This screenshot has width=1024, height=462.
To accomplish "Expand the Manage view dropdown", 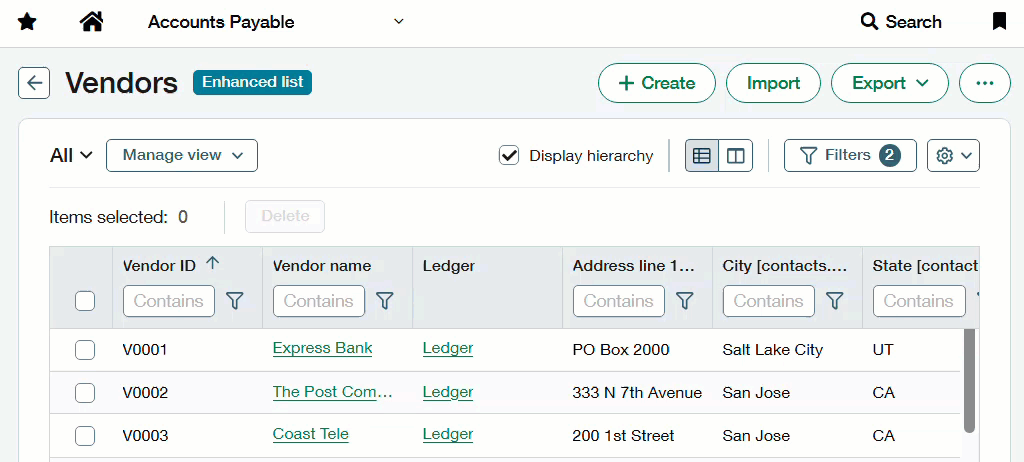I will point(182,155).
